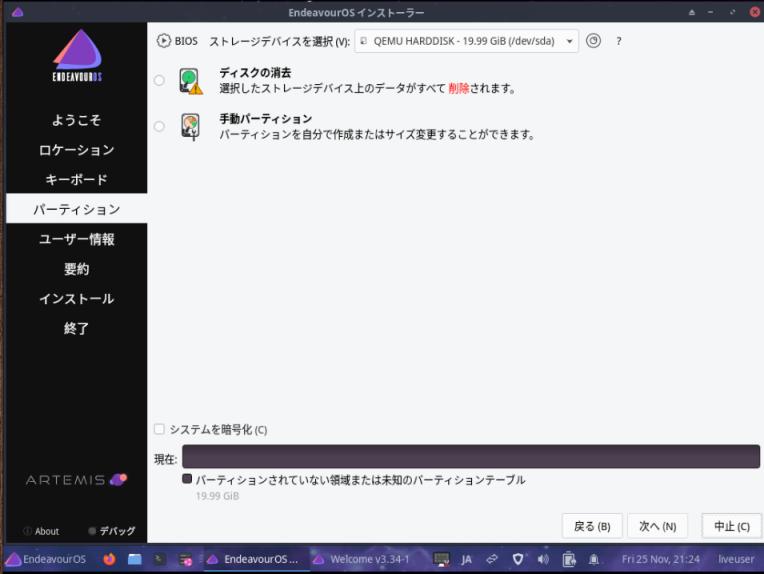The height and width of the screenshot is (574, 764).
Task: Open the About link in sidebar
Action: pos(47,531)
